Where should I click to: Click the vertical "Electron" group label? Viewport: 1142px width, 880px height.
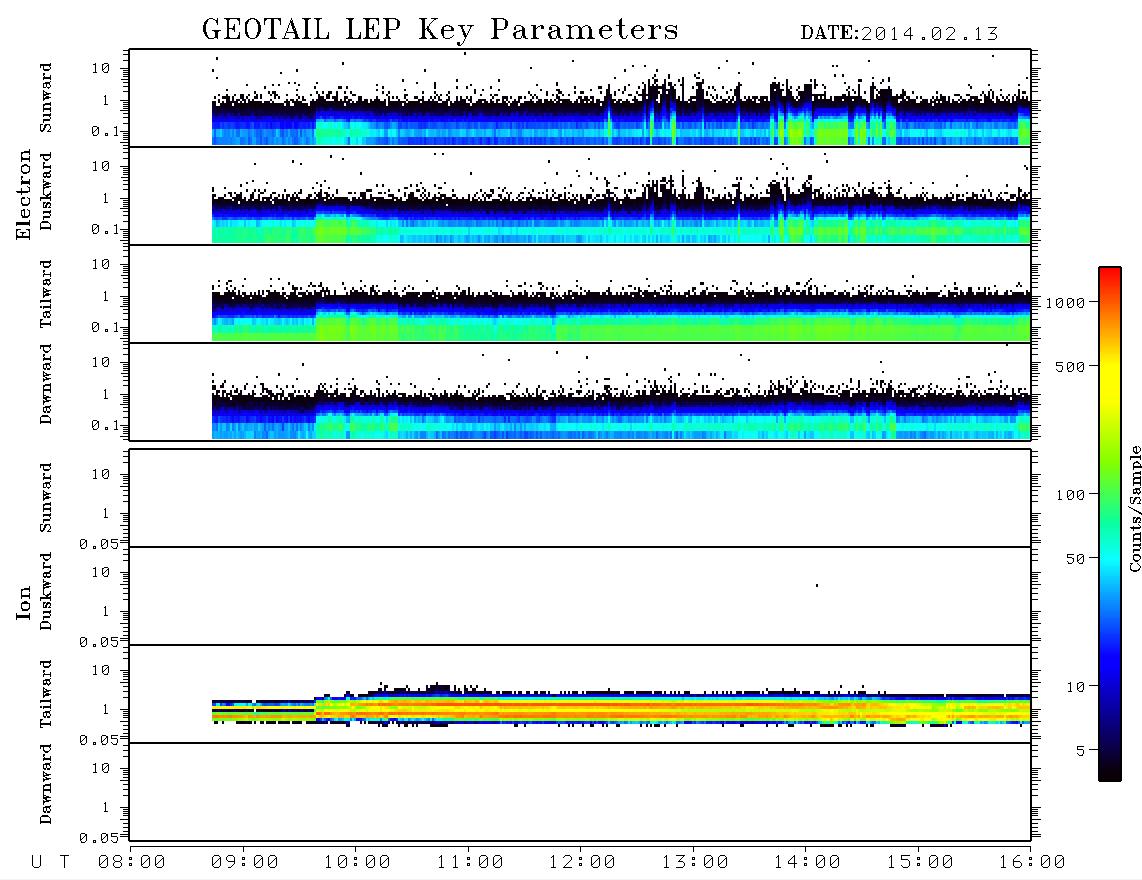pyautogui.click(x=24, y=195)
